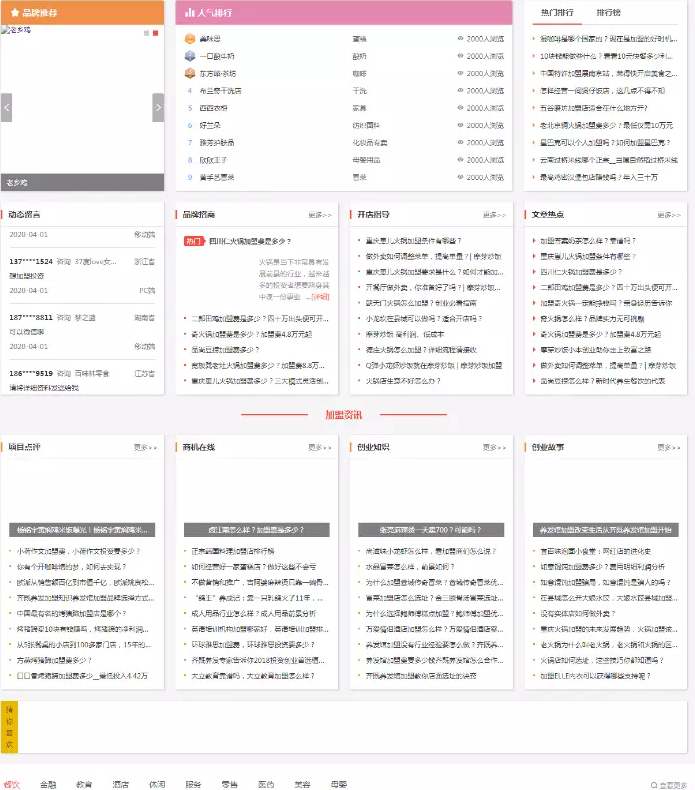Switch to the 热门排行 tab
This screenshot has width=695, height=790.
coord(557,13)
